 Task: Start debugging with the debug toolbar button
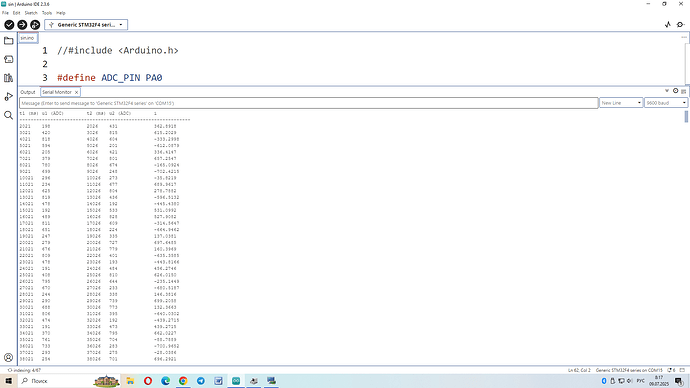tap(35, 25)
